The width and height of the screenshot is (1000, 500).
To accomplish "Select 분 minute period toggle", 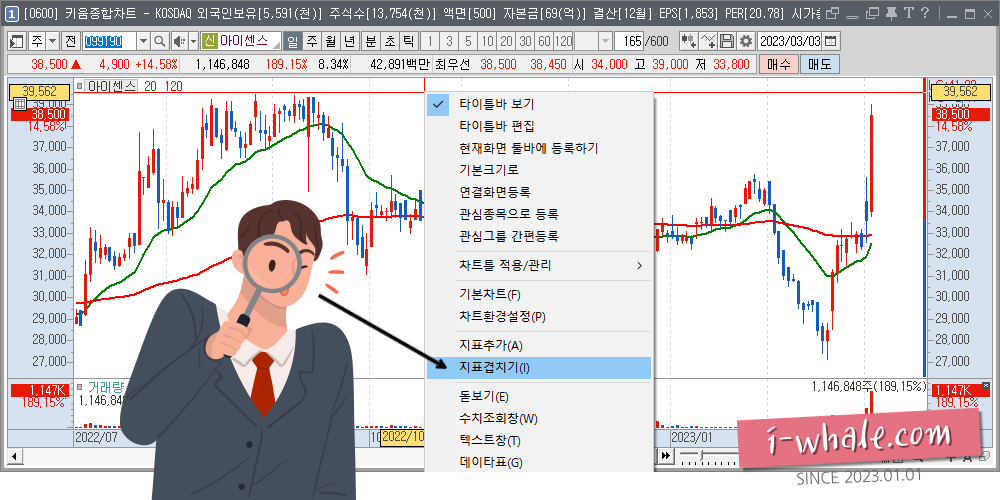I will [371, 42].
